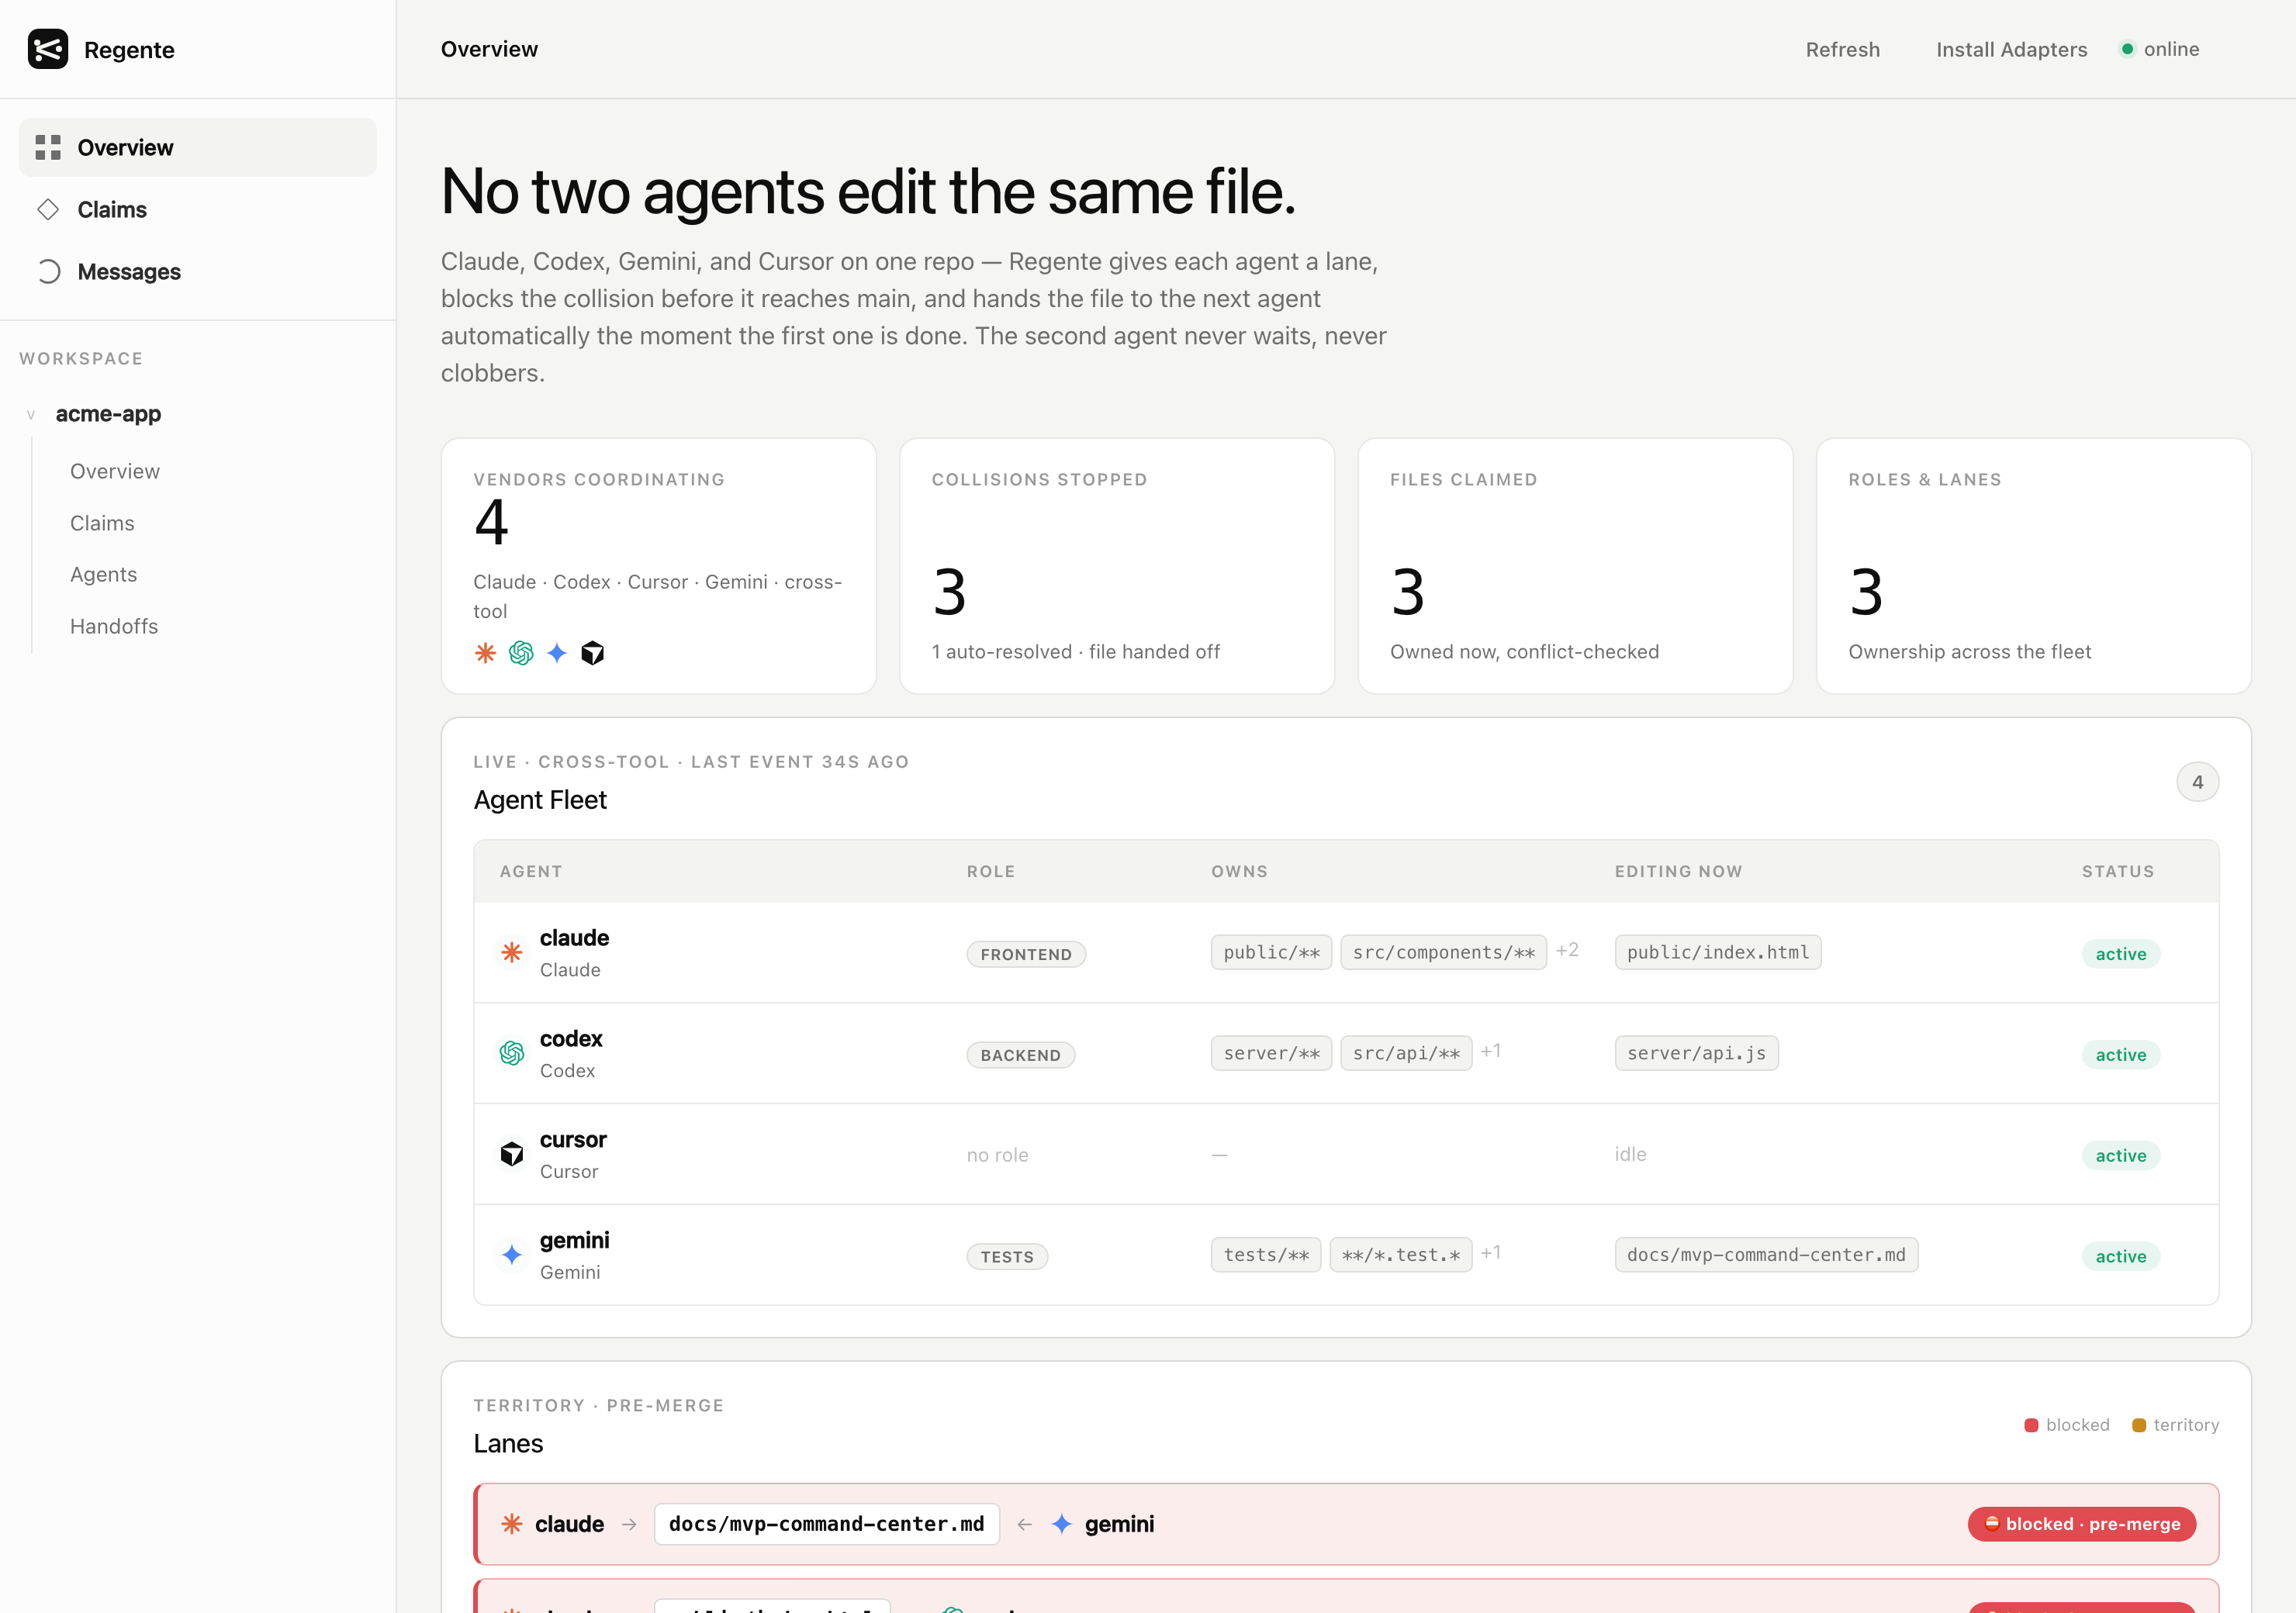Viewport: 2296px width, 1613px height.
Task: Click the active status of cursor
Action: (2121, 1156)
